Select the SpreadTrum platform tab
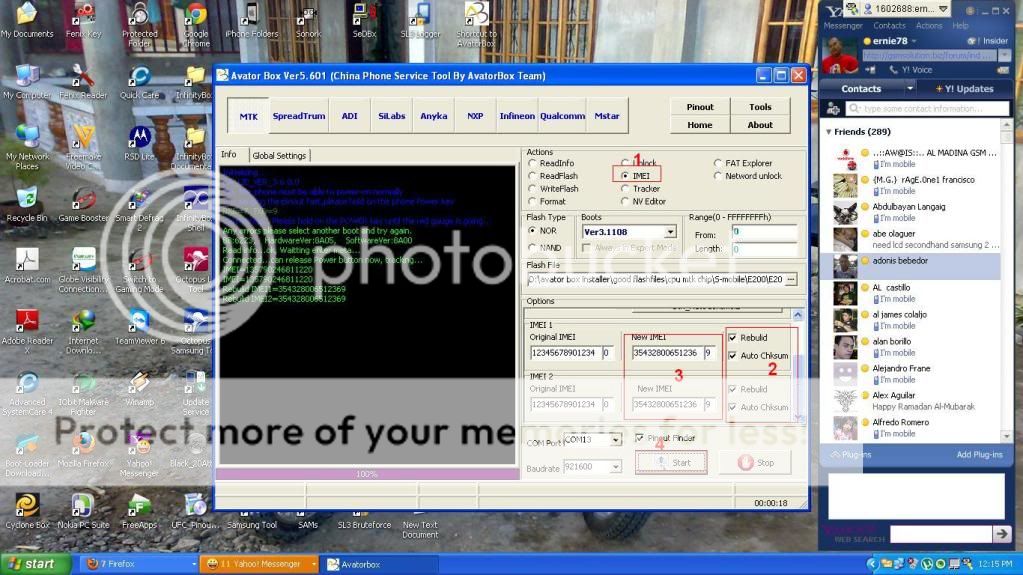Image resolution: width=1023 pixels, height=575 pixels. (x=299, y=116)
